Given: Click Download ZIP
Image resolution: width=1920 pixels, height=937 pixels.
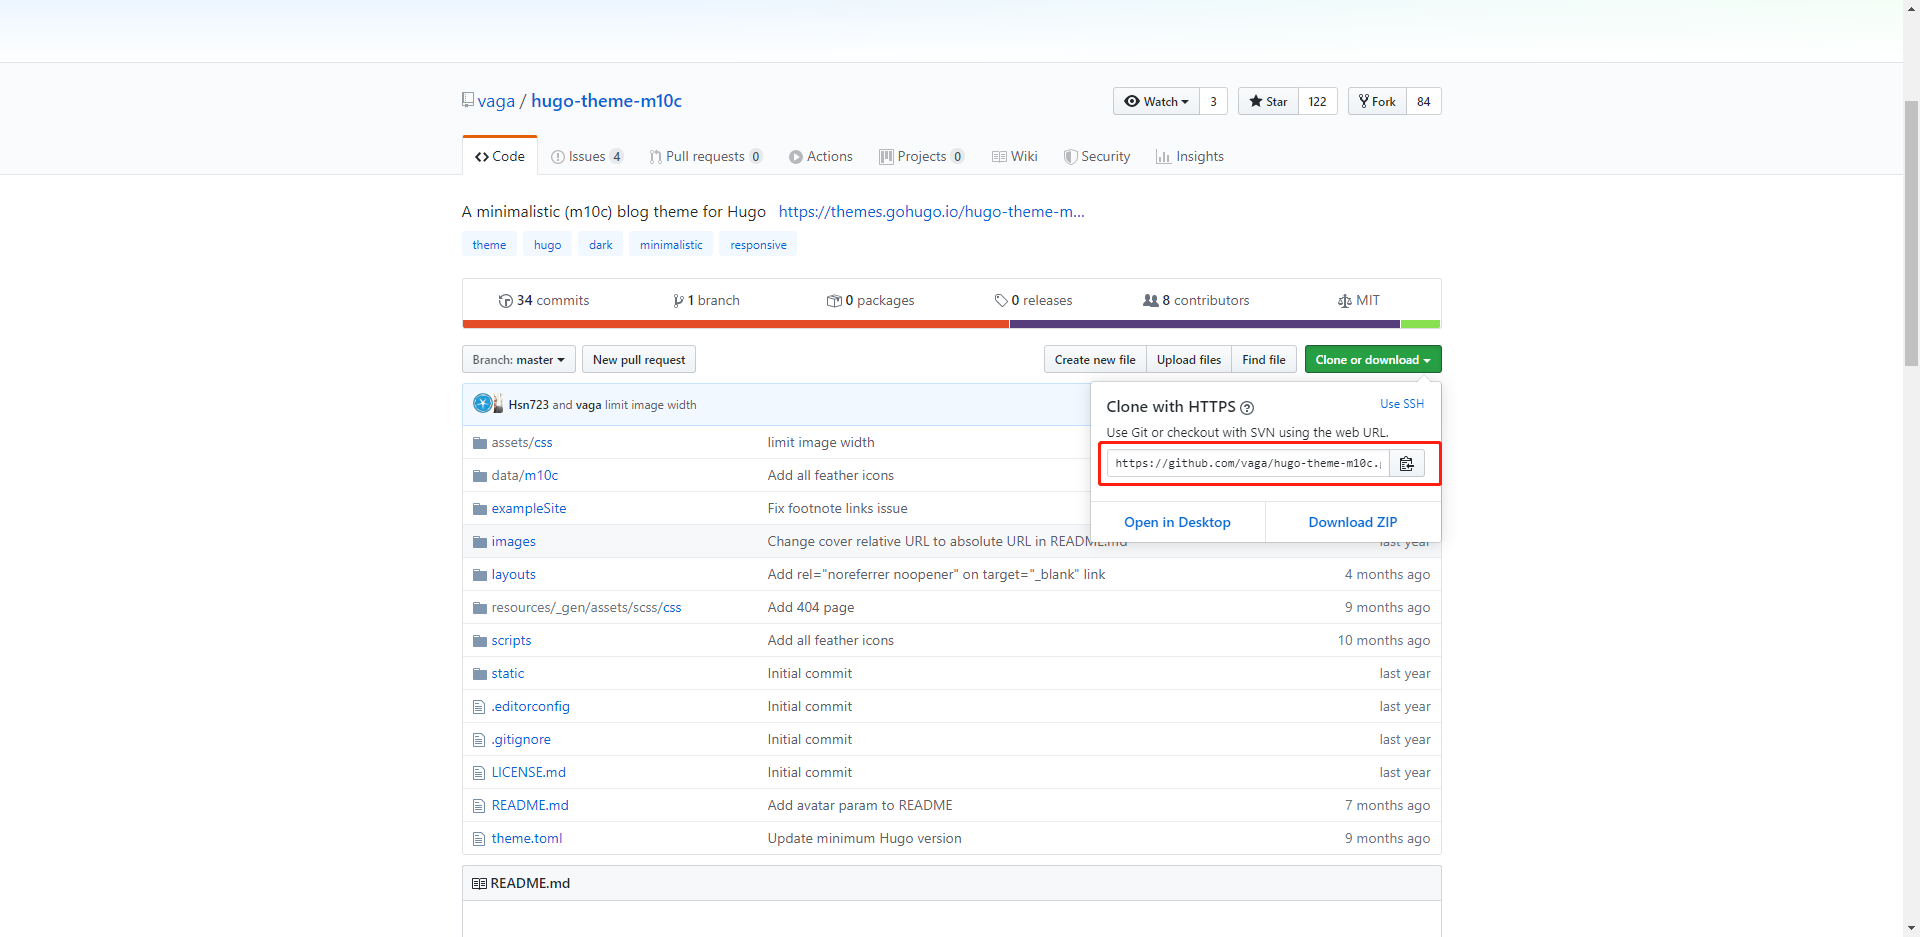Looking at the screenshot, I should 1353,522.
